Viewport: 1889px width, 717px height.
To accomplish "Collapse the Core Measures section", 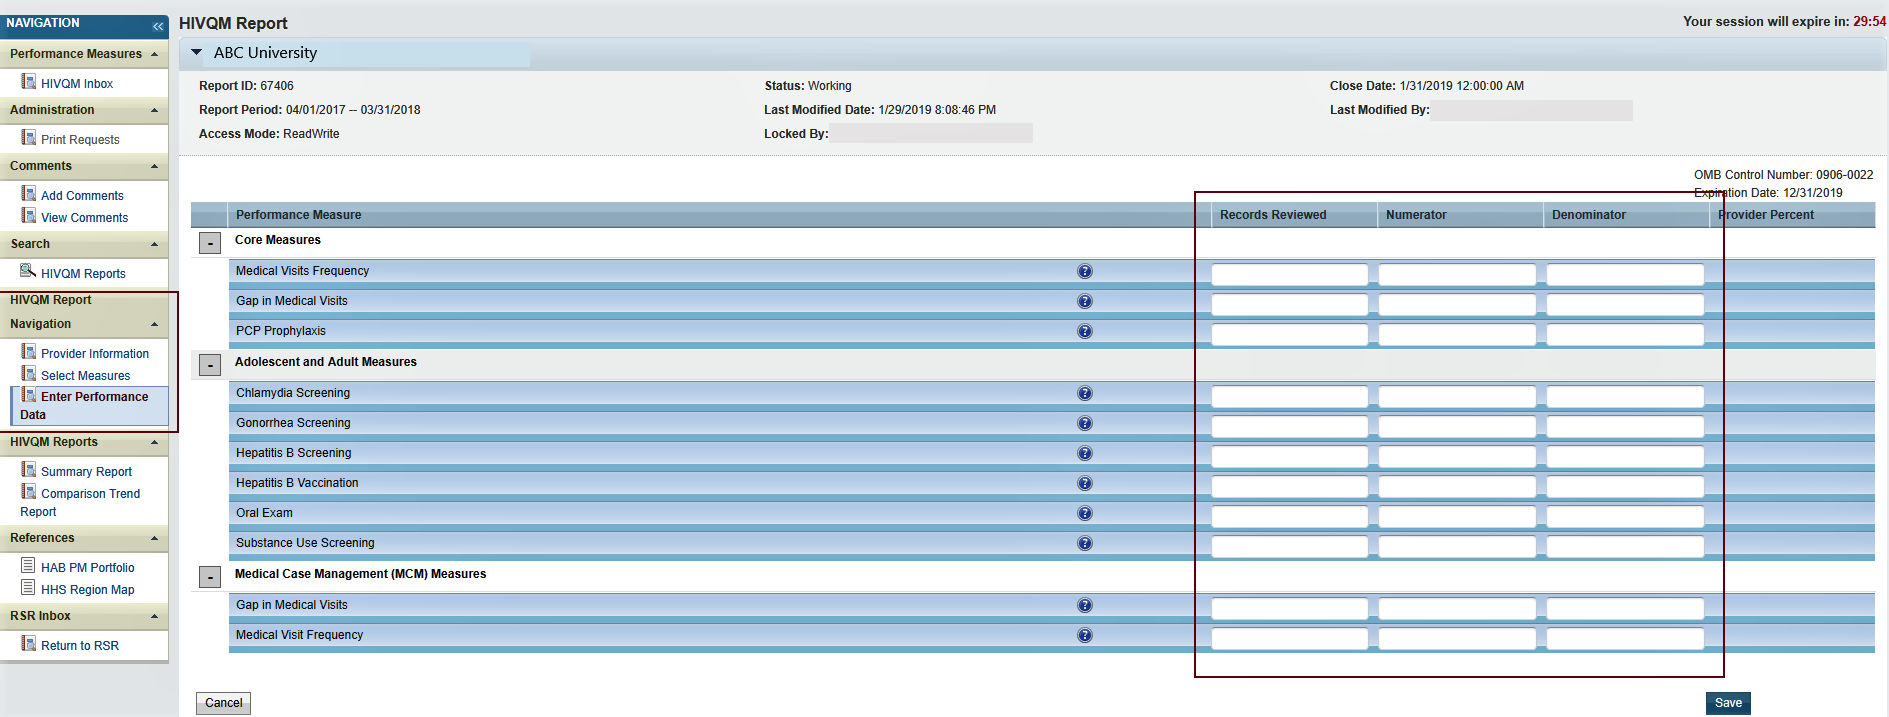I will (x=210, y=243).
